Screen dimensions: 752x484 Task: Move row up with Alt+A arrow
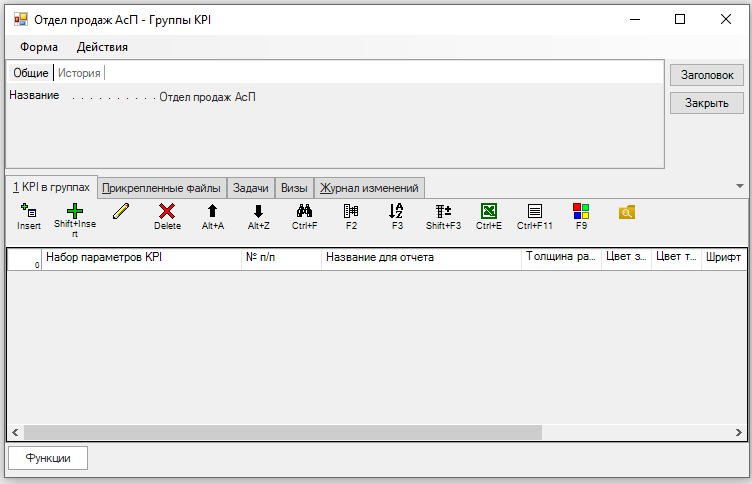[212, 211]
